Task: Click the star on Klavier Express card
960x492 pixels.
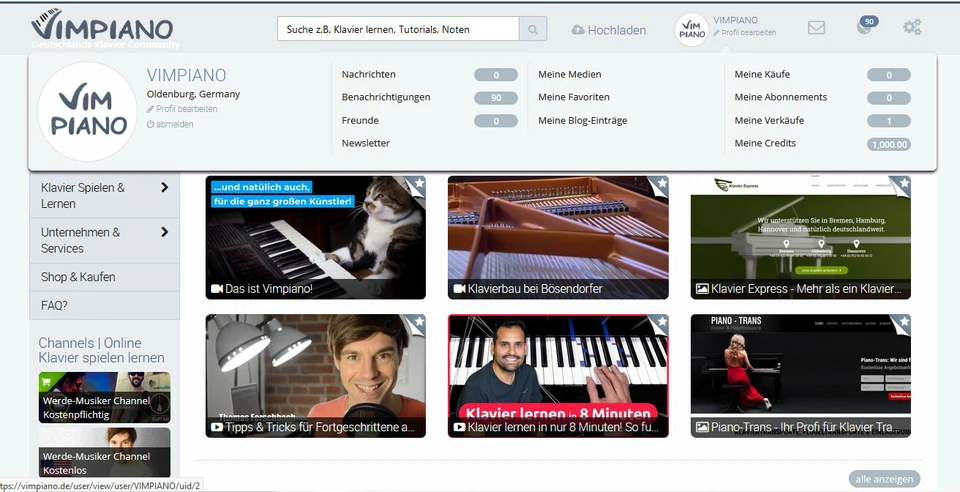Action: [x=904, y=183]
